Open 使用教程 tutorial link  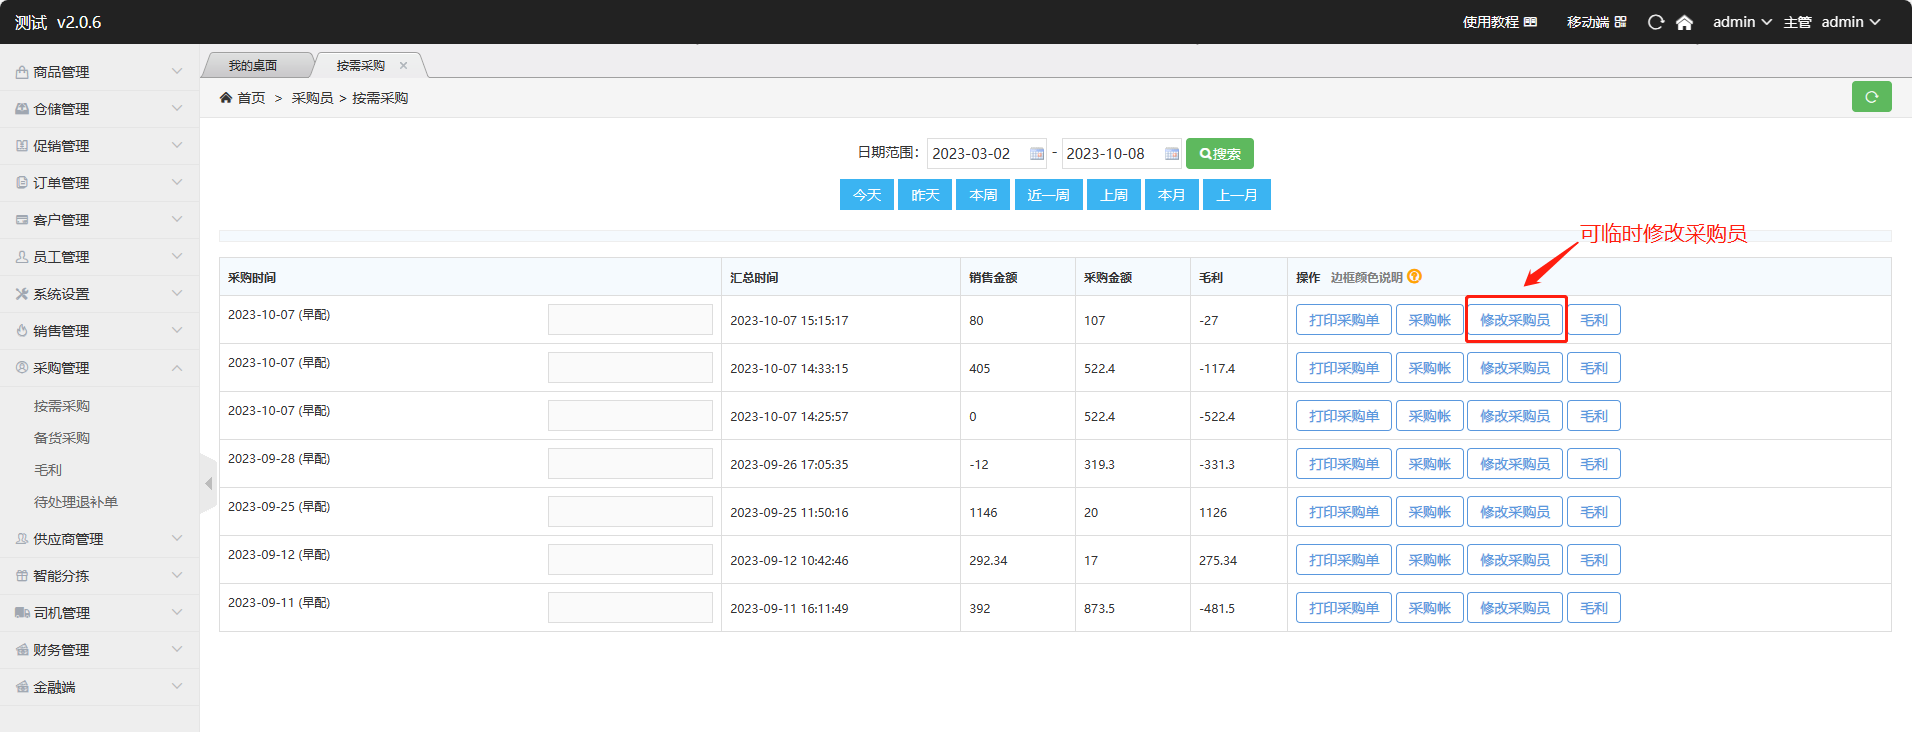tap(1499, 22)
